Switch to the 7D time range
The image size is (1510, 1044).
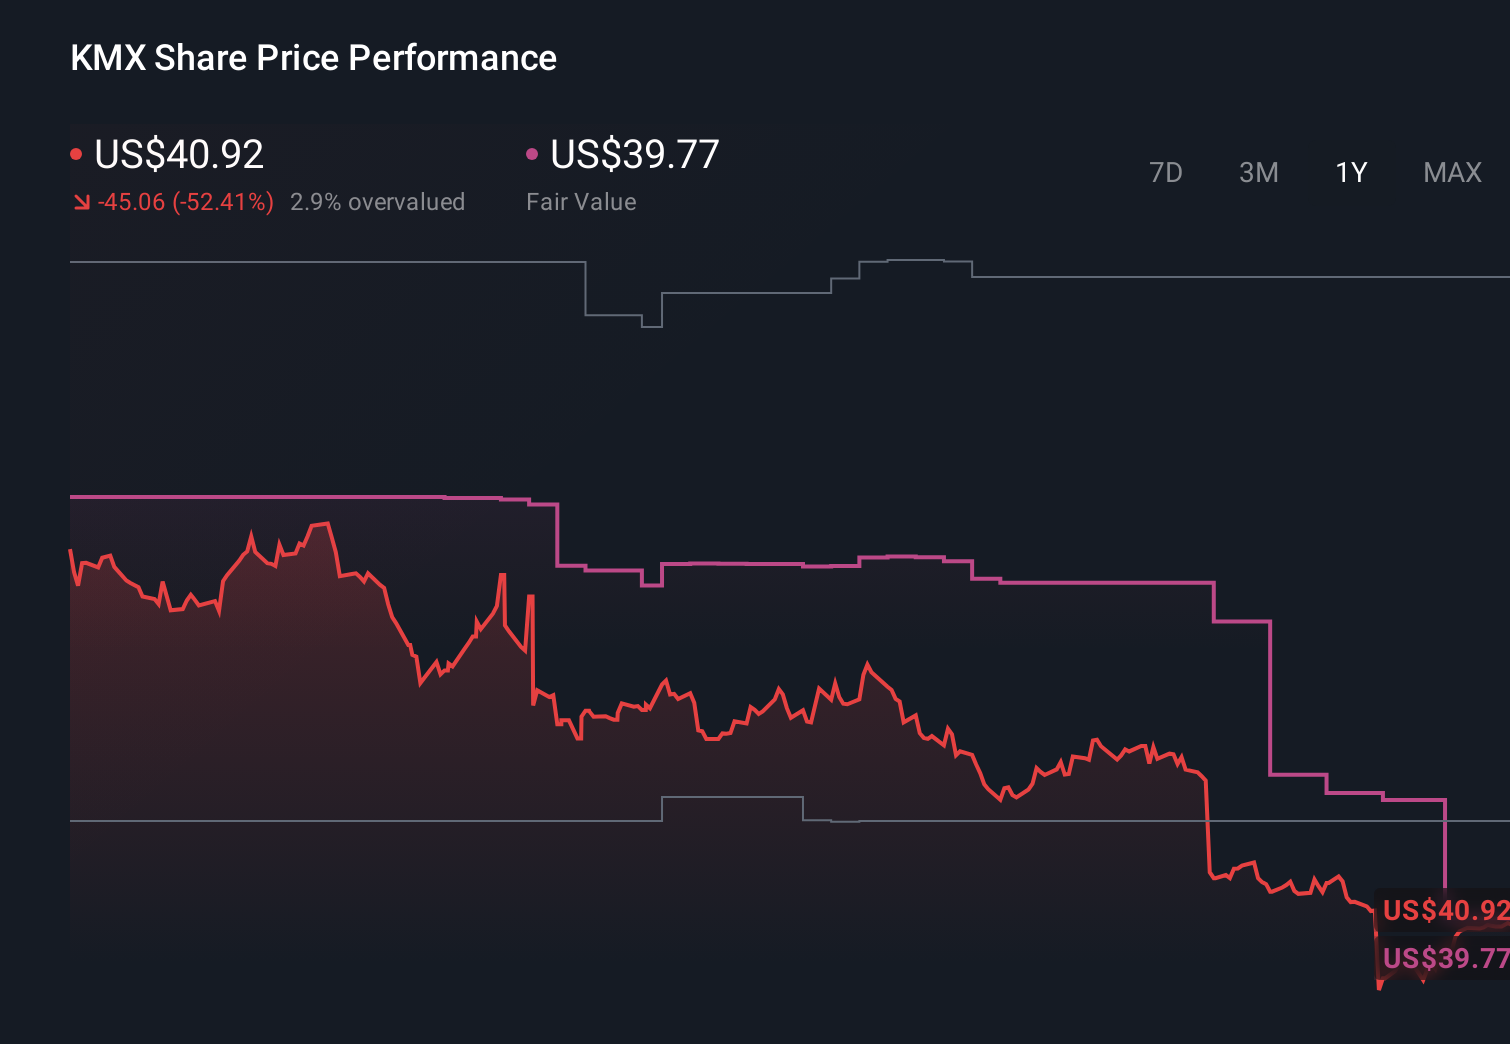point(1167,172)
